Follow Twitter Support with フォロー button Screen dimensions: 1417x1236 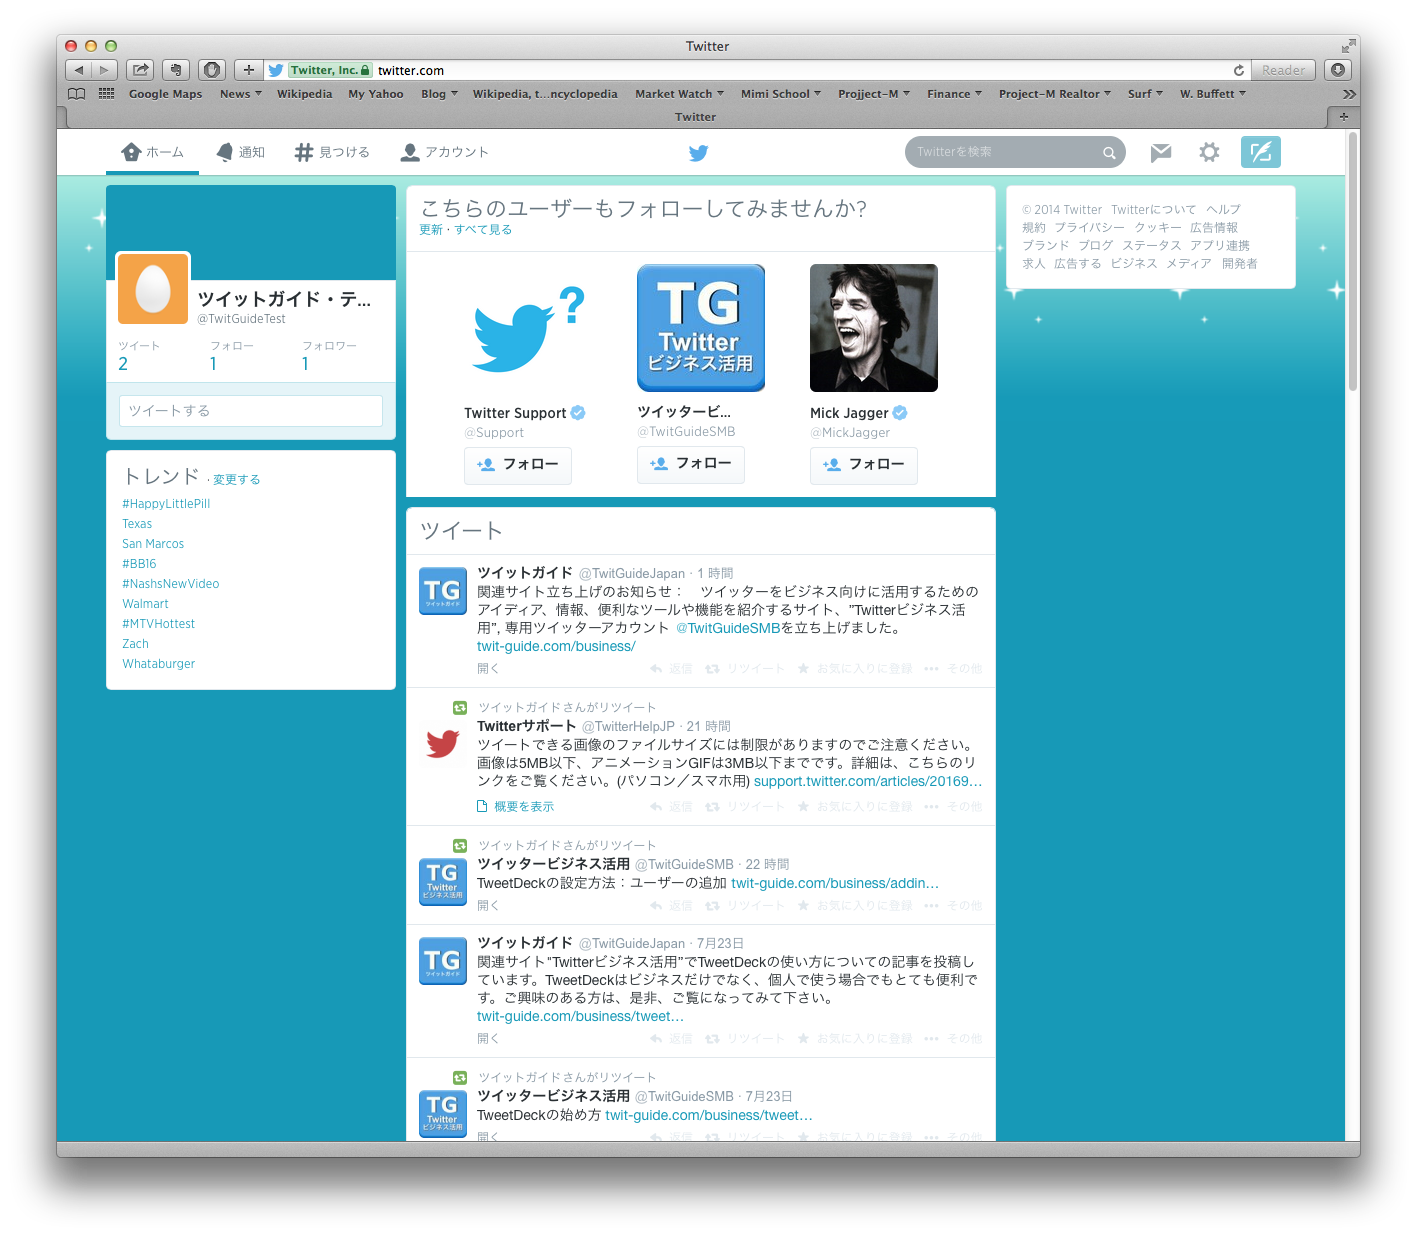518,465
